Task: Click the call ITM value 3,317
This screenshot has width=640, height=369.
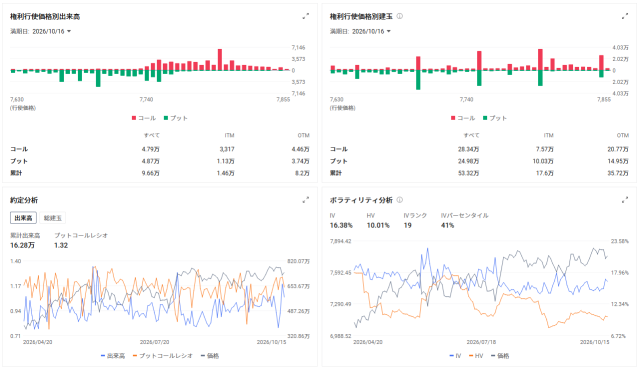Action: pyautogui.click(x=227, y=149)
